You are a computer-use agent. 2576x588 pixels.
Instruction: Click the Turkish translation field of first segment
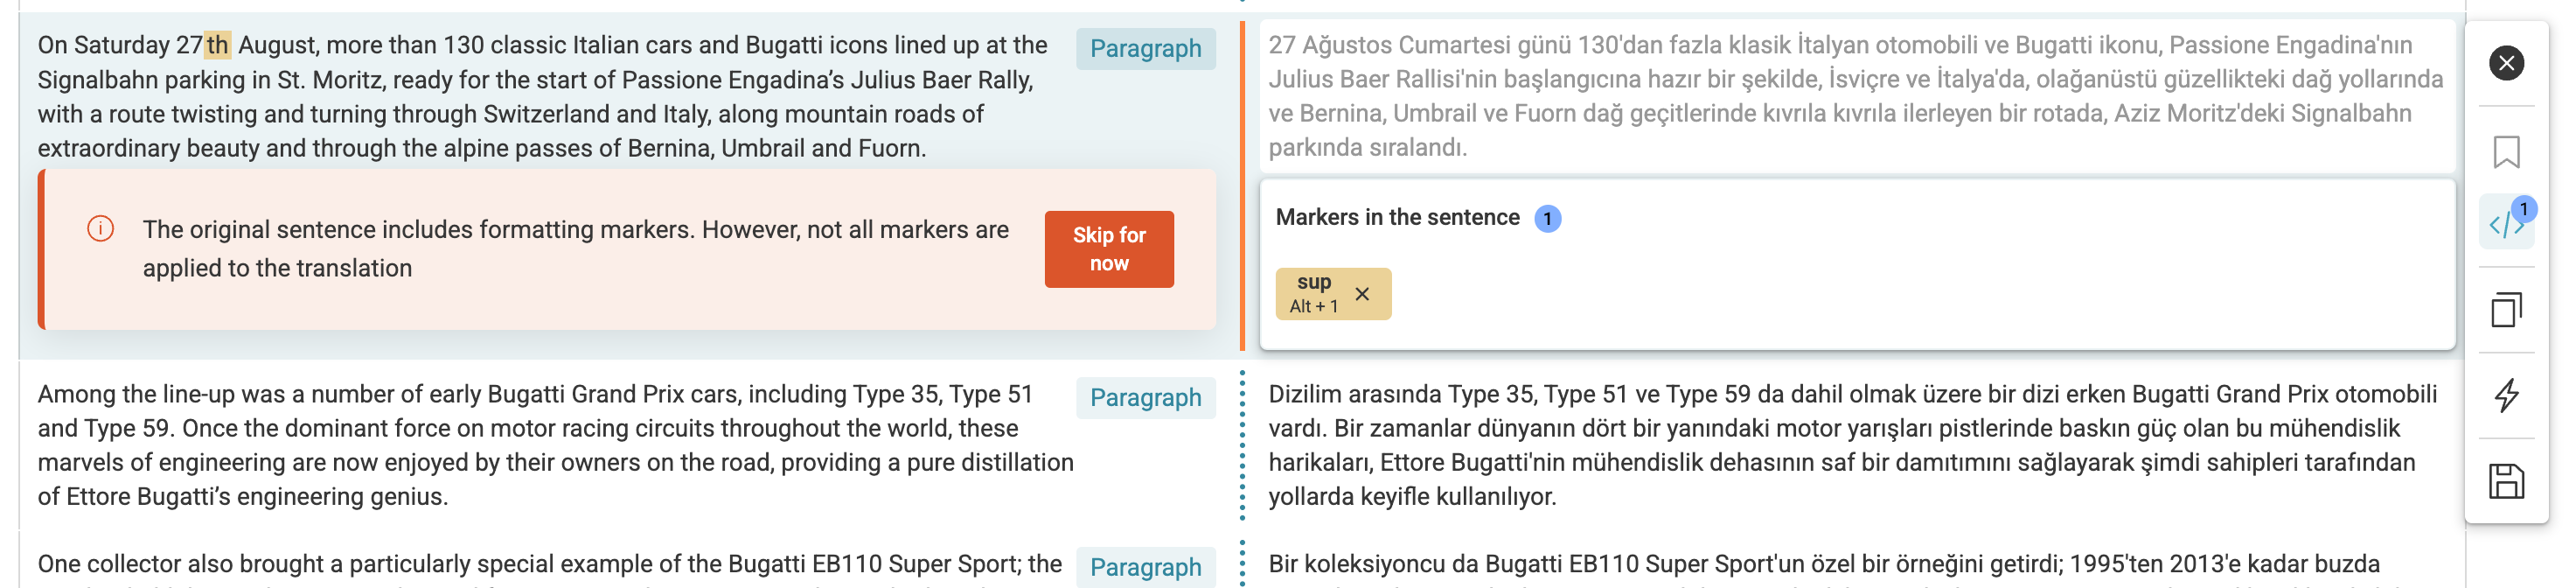(1856, 96)
